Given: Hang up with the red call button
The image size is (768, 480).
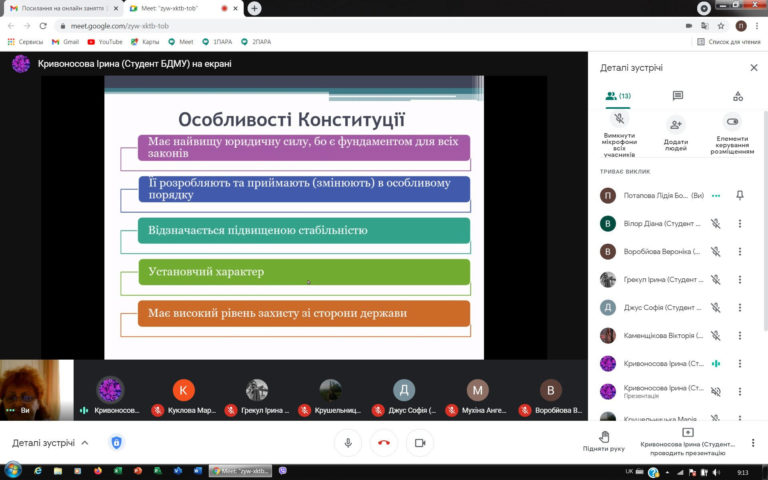Looking at the screenshot, I should pyautogui.click(x=384, y=442).
